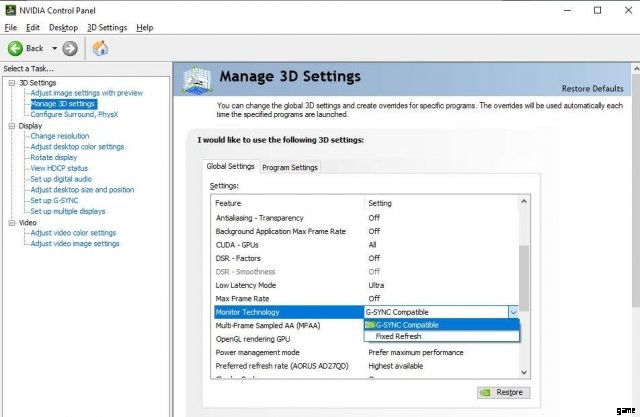Image resolution: width=640 pixels, height=417 pixels.
Task: Select Background Application Max Frame Rate row
Action: pyautogui.click(x=366, y=231)
